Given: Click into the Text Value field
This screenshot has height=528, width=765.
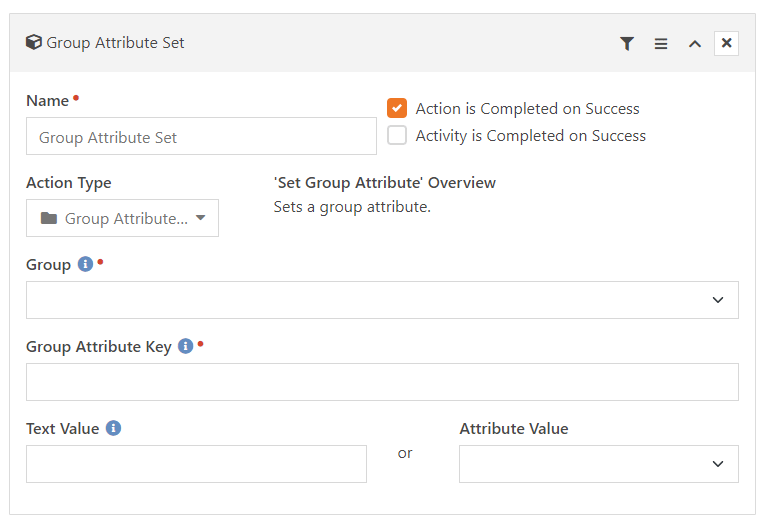Looking at the screenshot, I should (196, 464).
